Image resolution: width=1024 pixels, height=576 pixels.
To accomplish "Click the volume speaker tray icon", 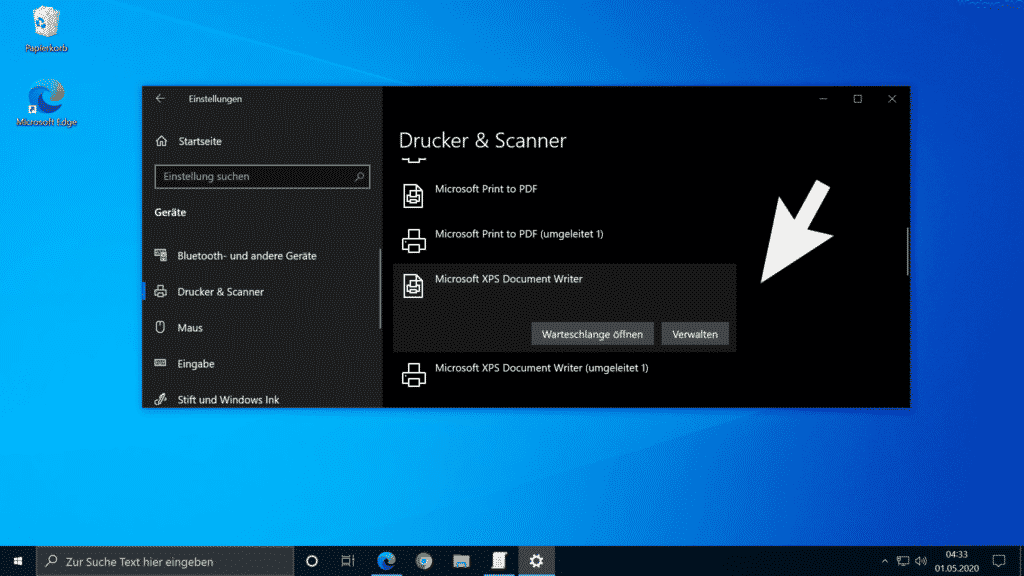I will pyautogui.click(x=921, y=561).
